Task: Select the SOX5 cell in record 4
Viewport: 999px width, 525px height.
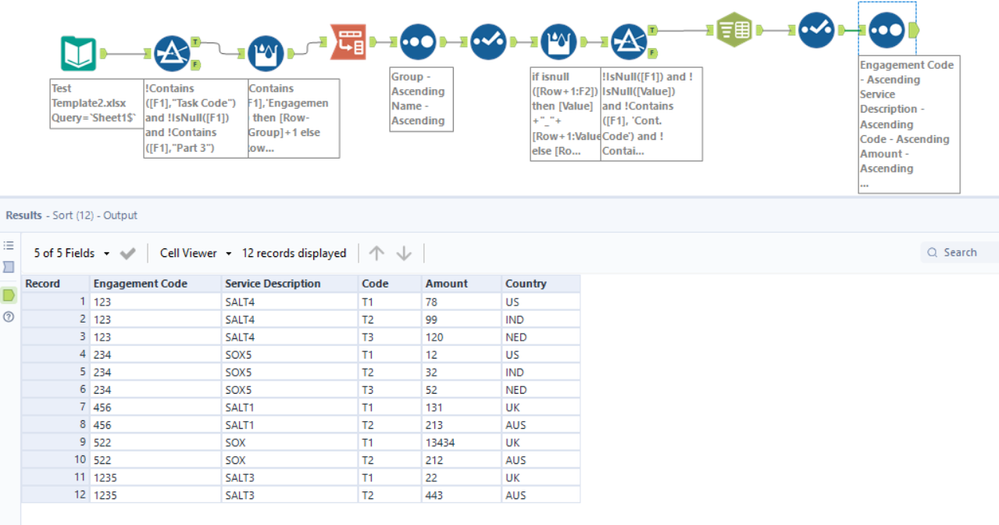Action: tap(289, 354)
